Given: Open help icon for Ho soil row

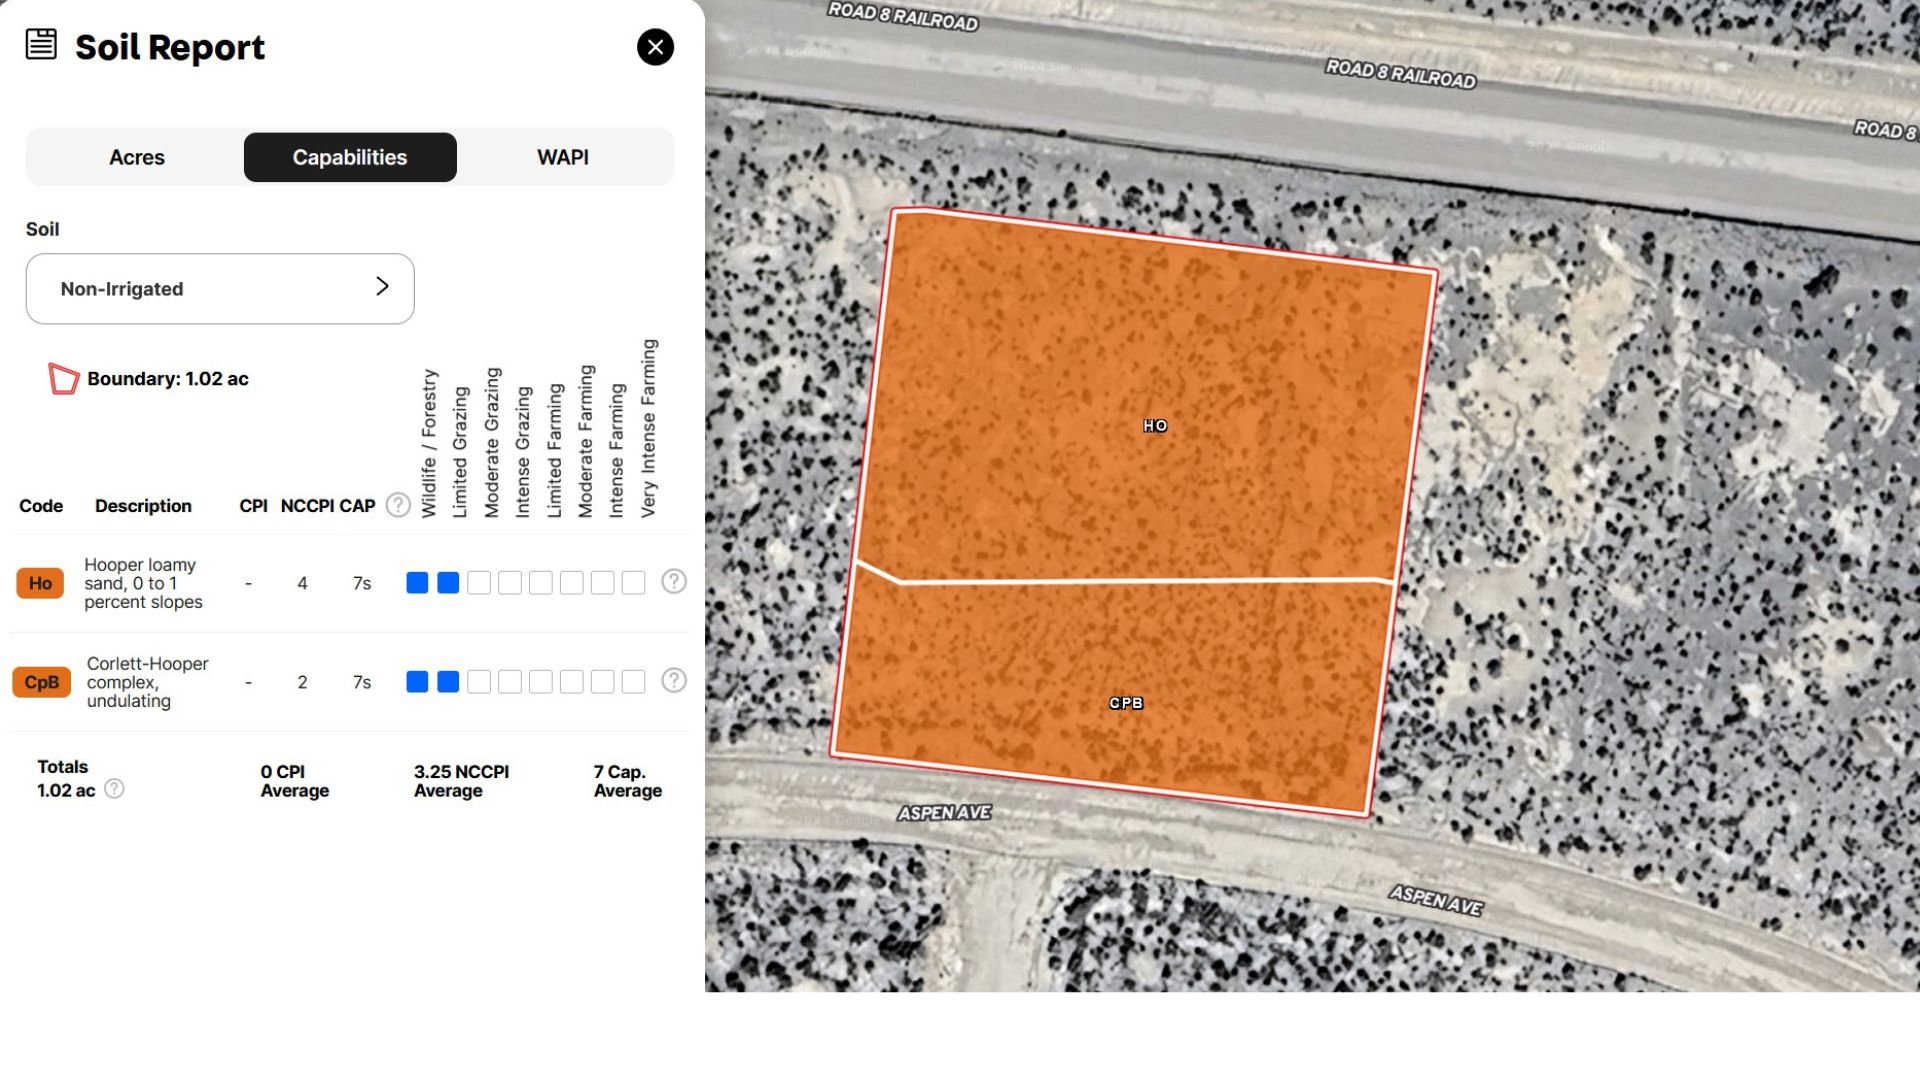Looking at the screenshot, I should 674,582.
